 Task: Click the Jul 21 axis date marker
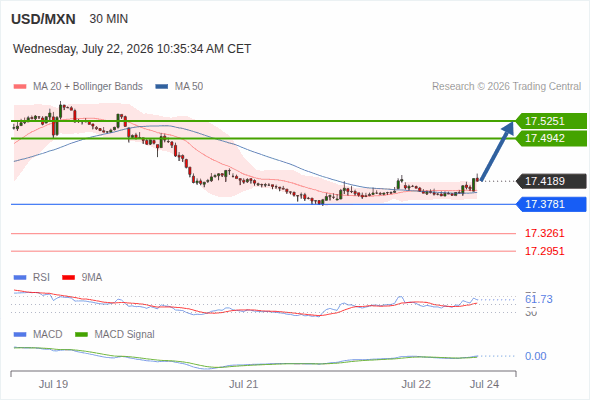pyautogui.click(x=244, y=384)
